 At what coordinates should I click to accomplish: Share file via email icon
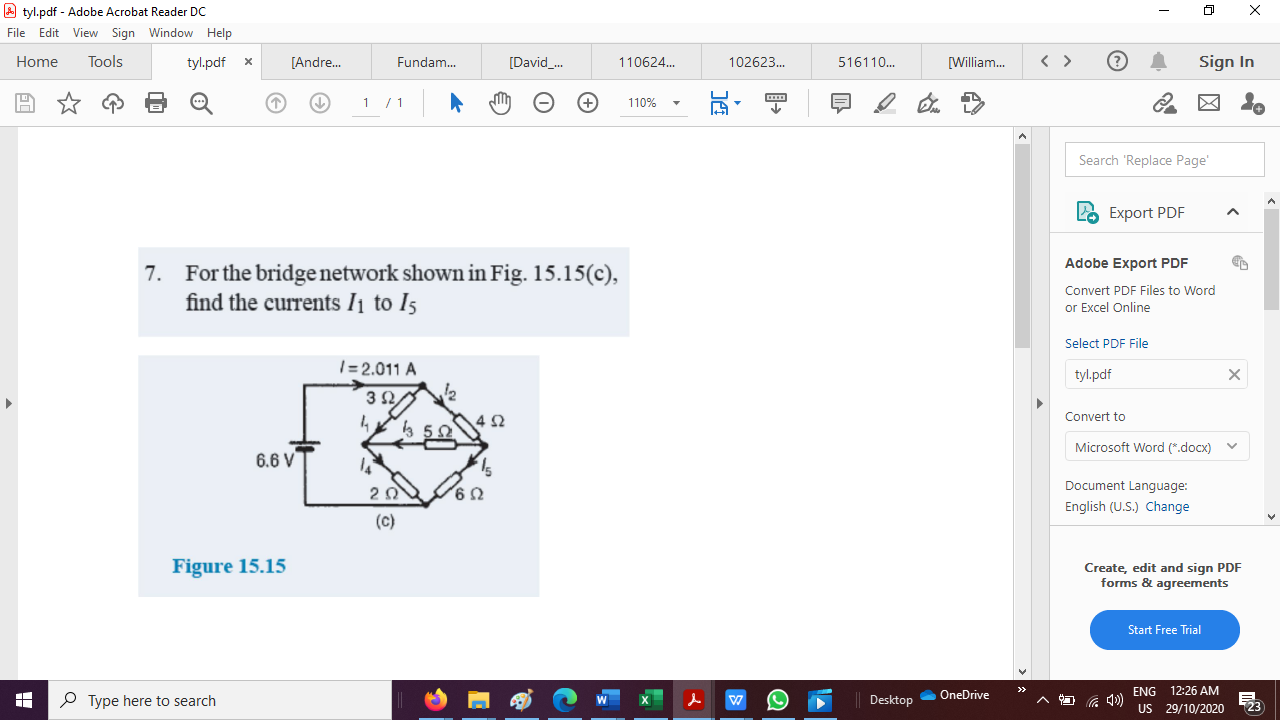pos(1208,103)
